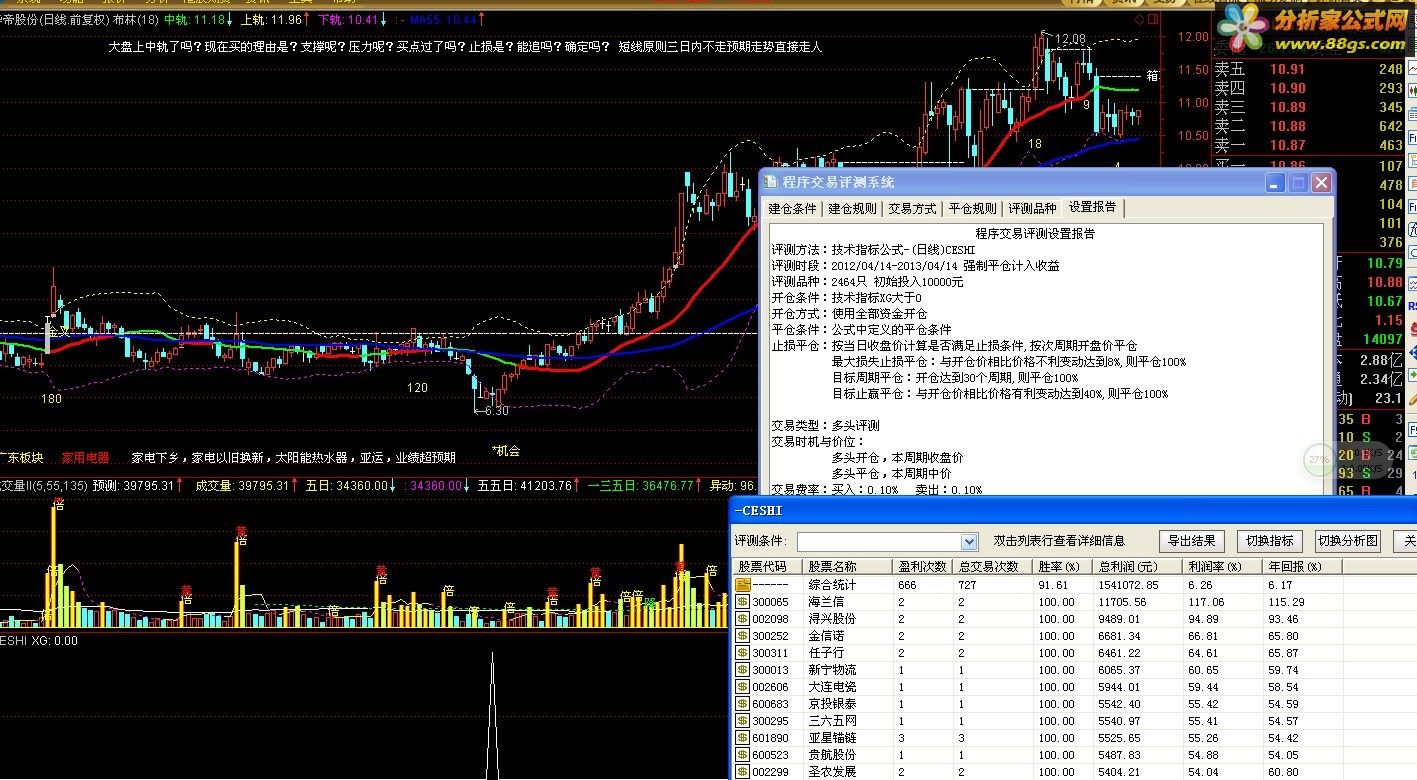
Task: Click the 卖五 ask price 10.91
Action: [x=1288, y=69]
